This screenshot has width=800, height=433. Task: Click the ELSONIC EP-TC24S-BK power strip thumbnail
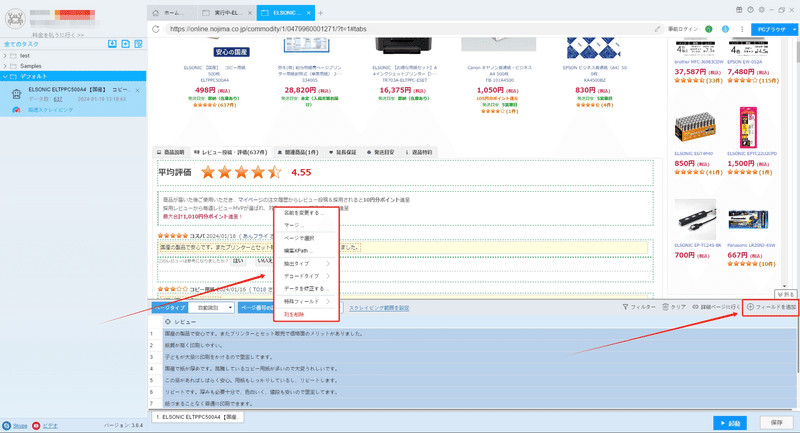pyautogui.click(x=695, y=220)
